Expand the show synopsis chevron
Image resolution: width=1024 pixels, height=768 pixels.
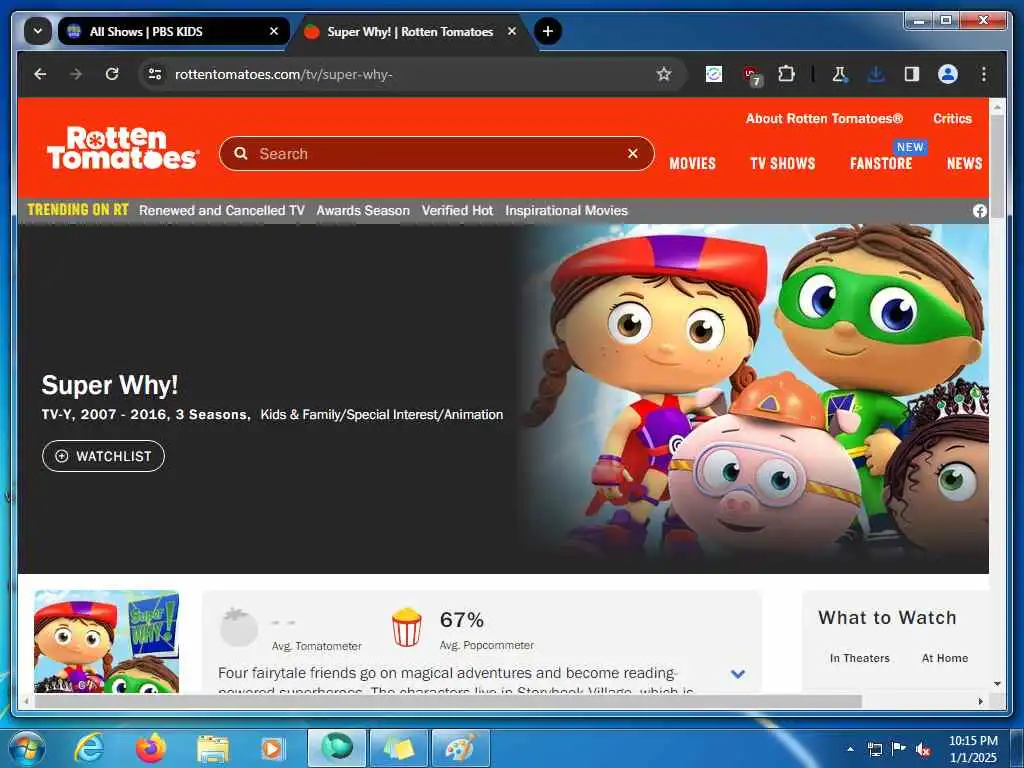click(738, 674)
